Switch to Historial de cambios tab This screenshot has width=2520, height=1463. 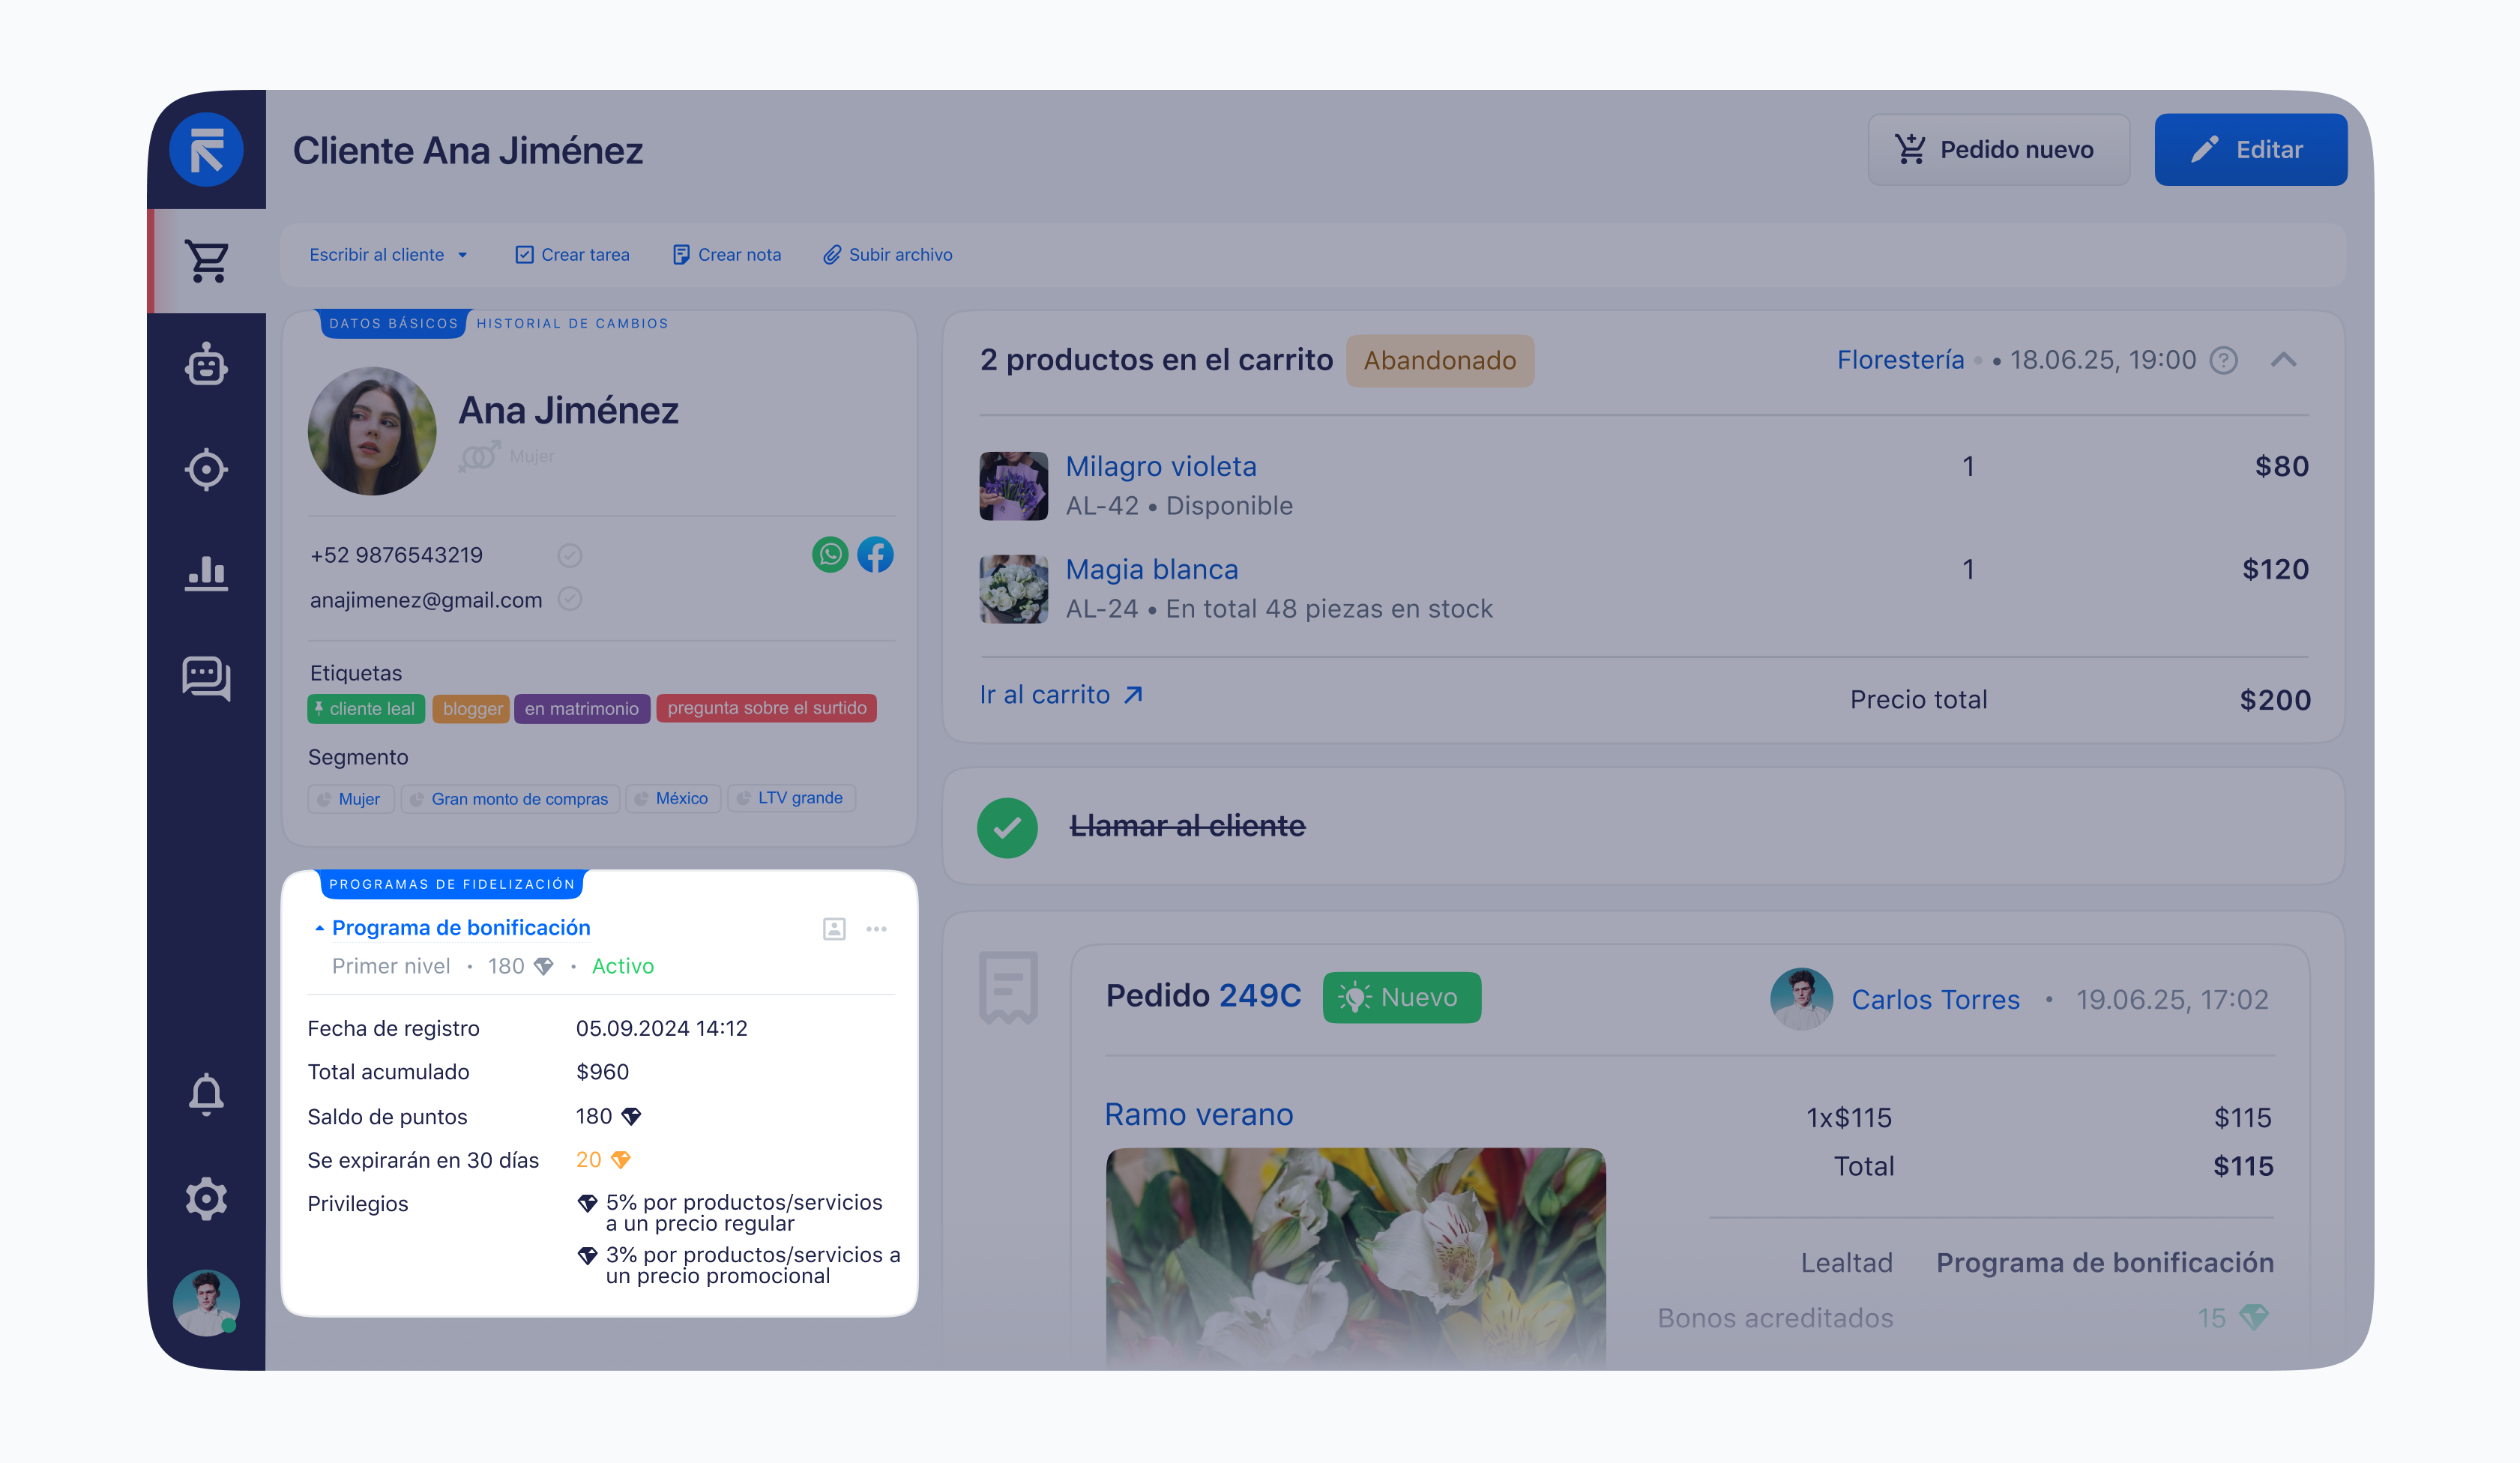pyautogui.click(x=572, y=323)
